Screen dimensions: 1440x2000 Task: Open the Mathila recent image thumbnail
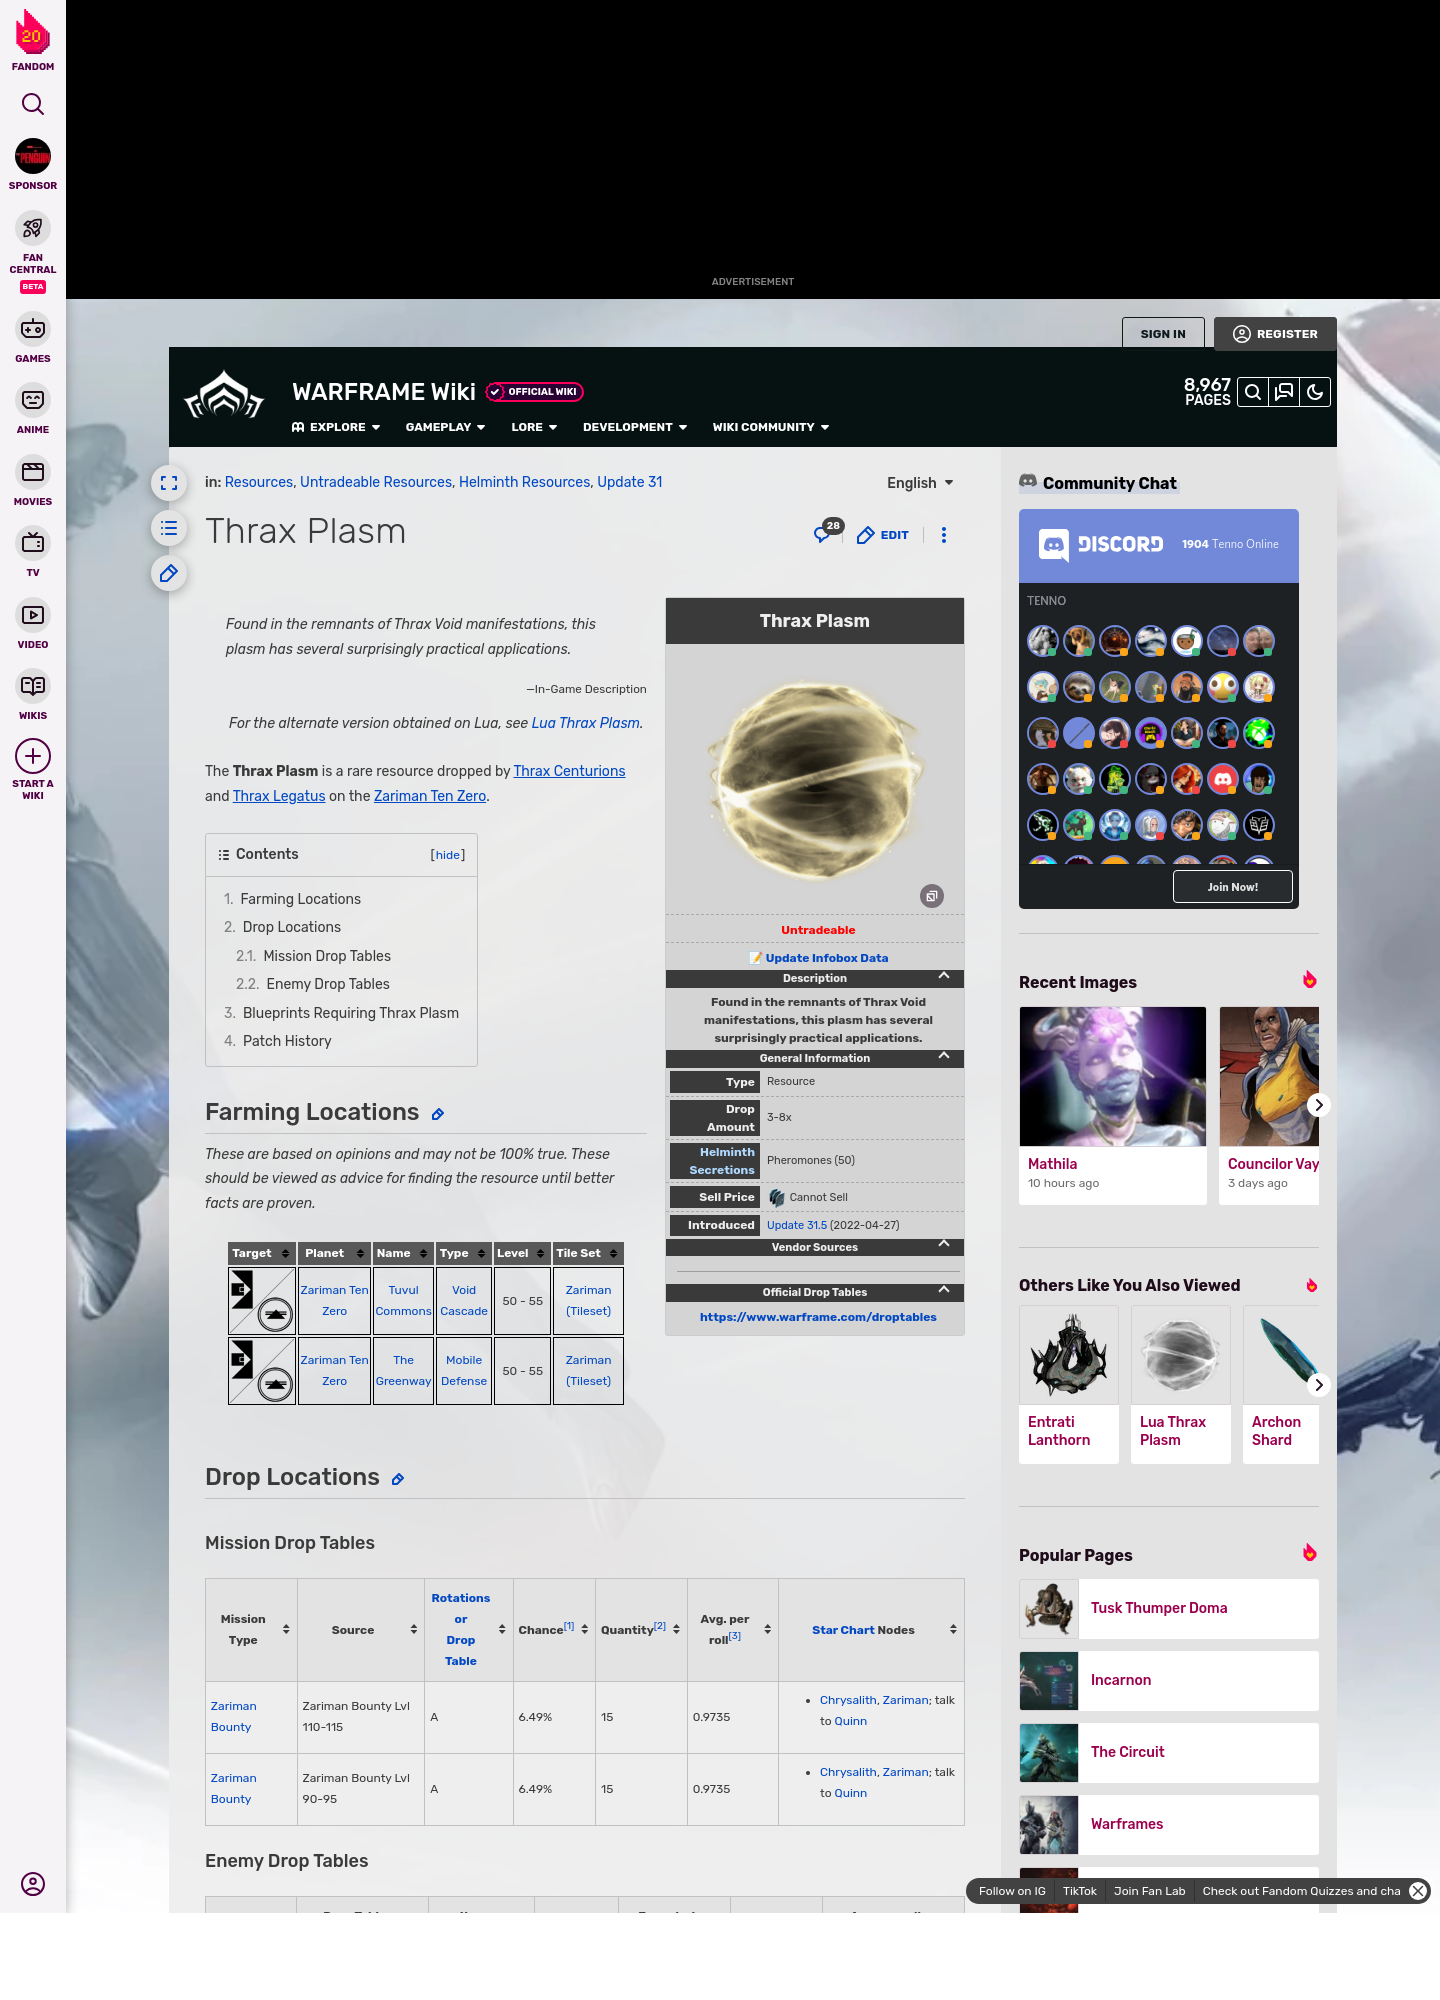[x=1113, y=1076]
